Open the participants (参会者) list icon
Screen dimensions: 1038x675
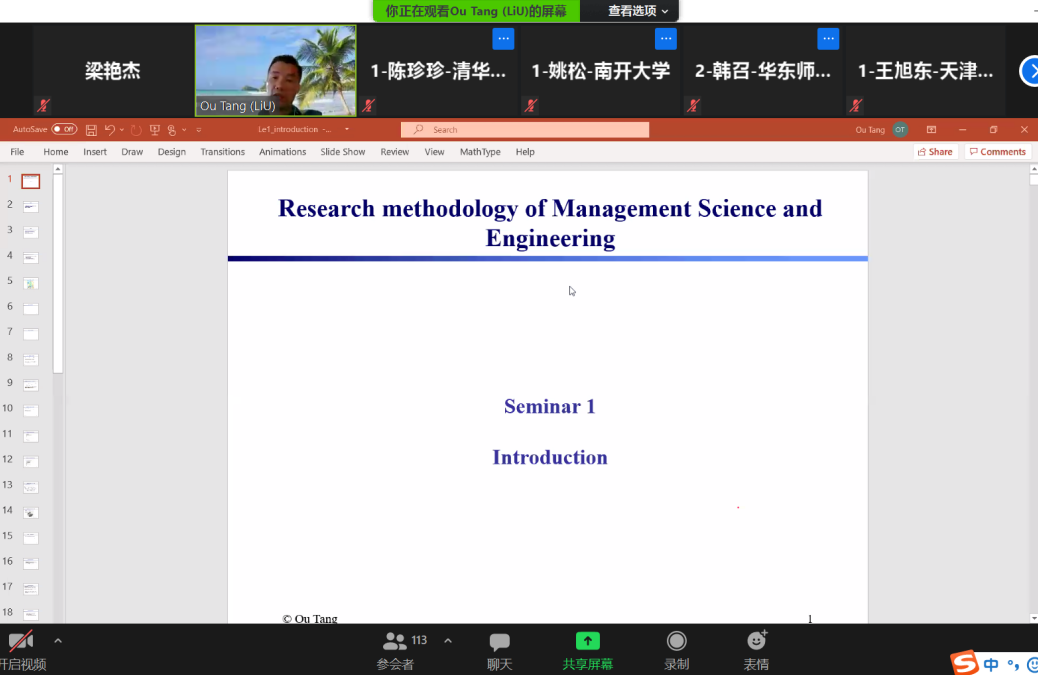pos(395,642)
